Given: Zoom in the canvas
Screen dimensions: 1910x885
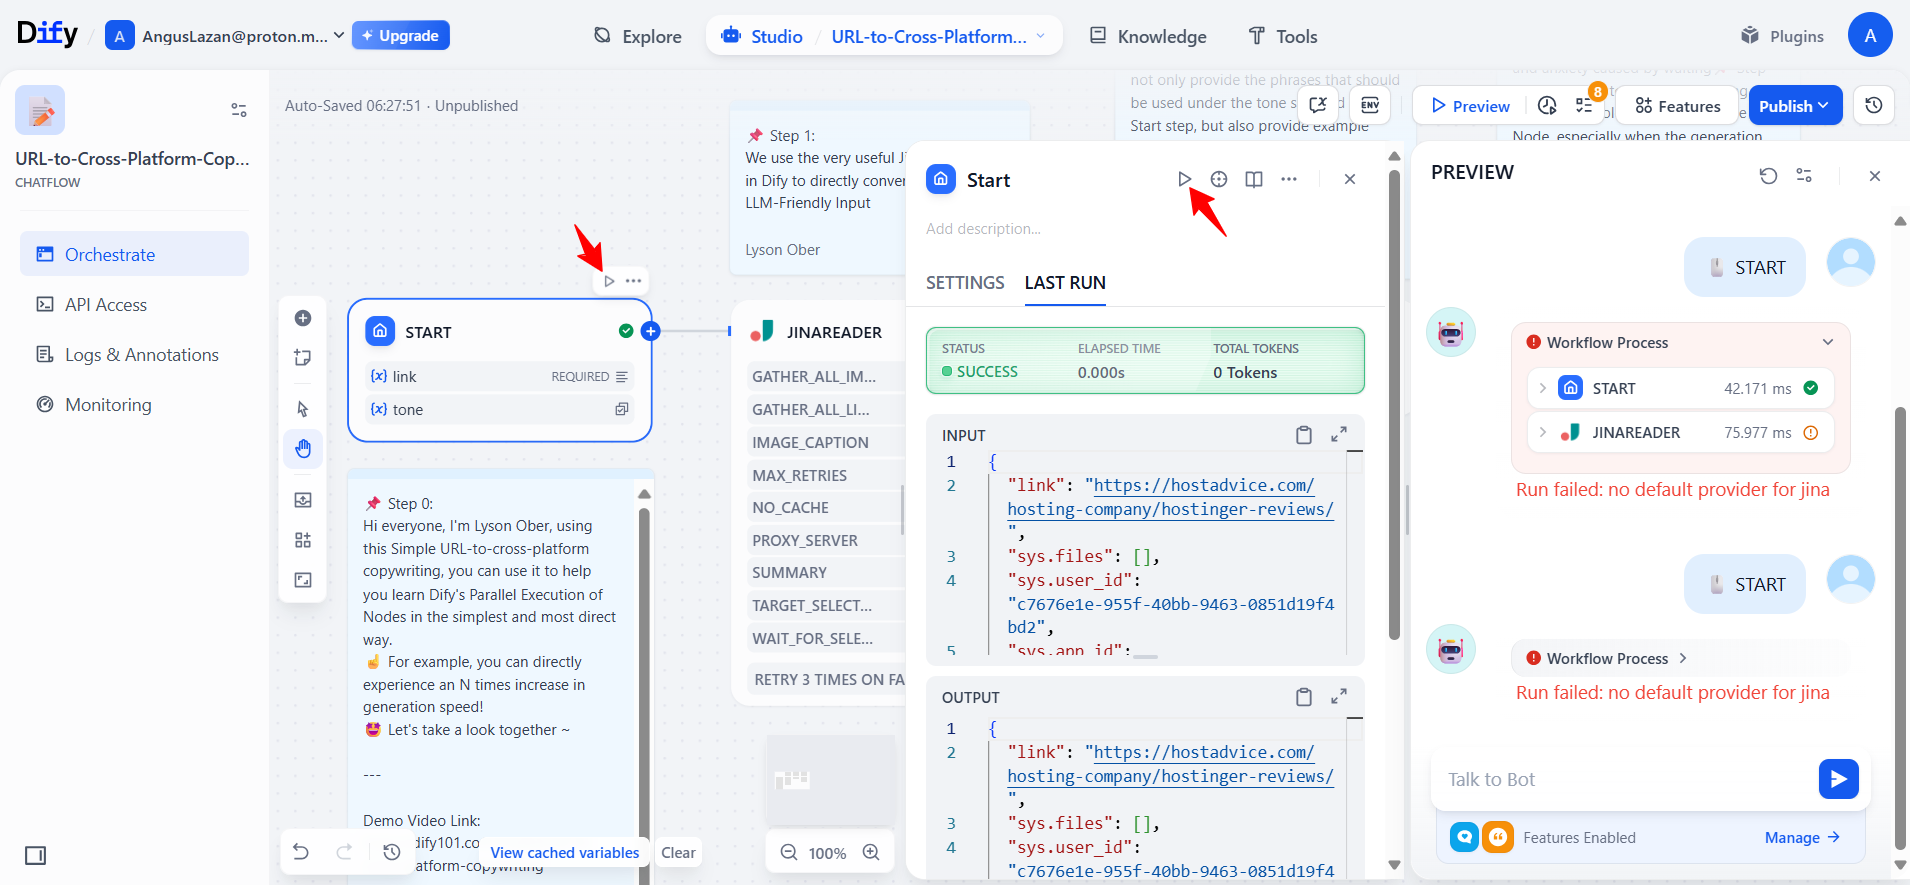Looking at the screenshot, I should 871,853.
